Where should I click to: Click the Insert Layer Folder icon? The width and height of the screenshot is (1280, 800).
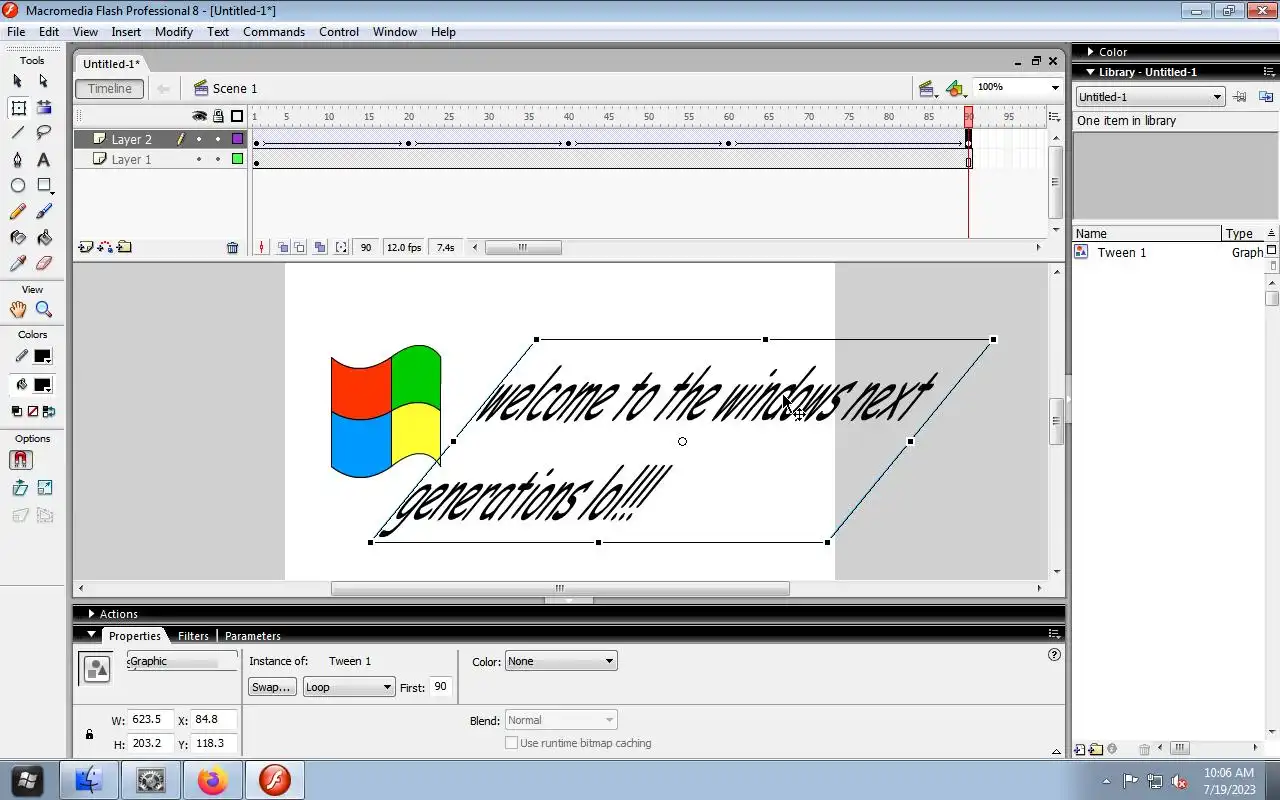pyautogui.click(x=124, y=247)
